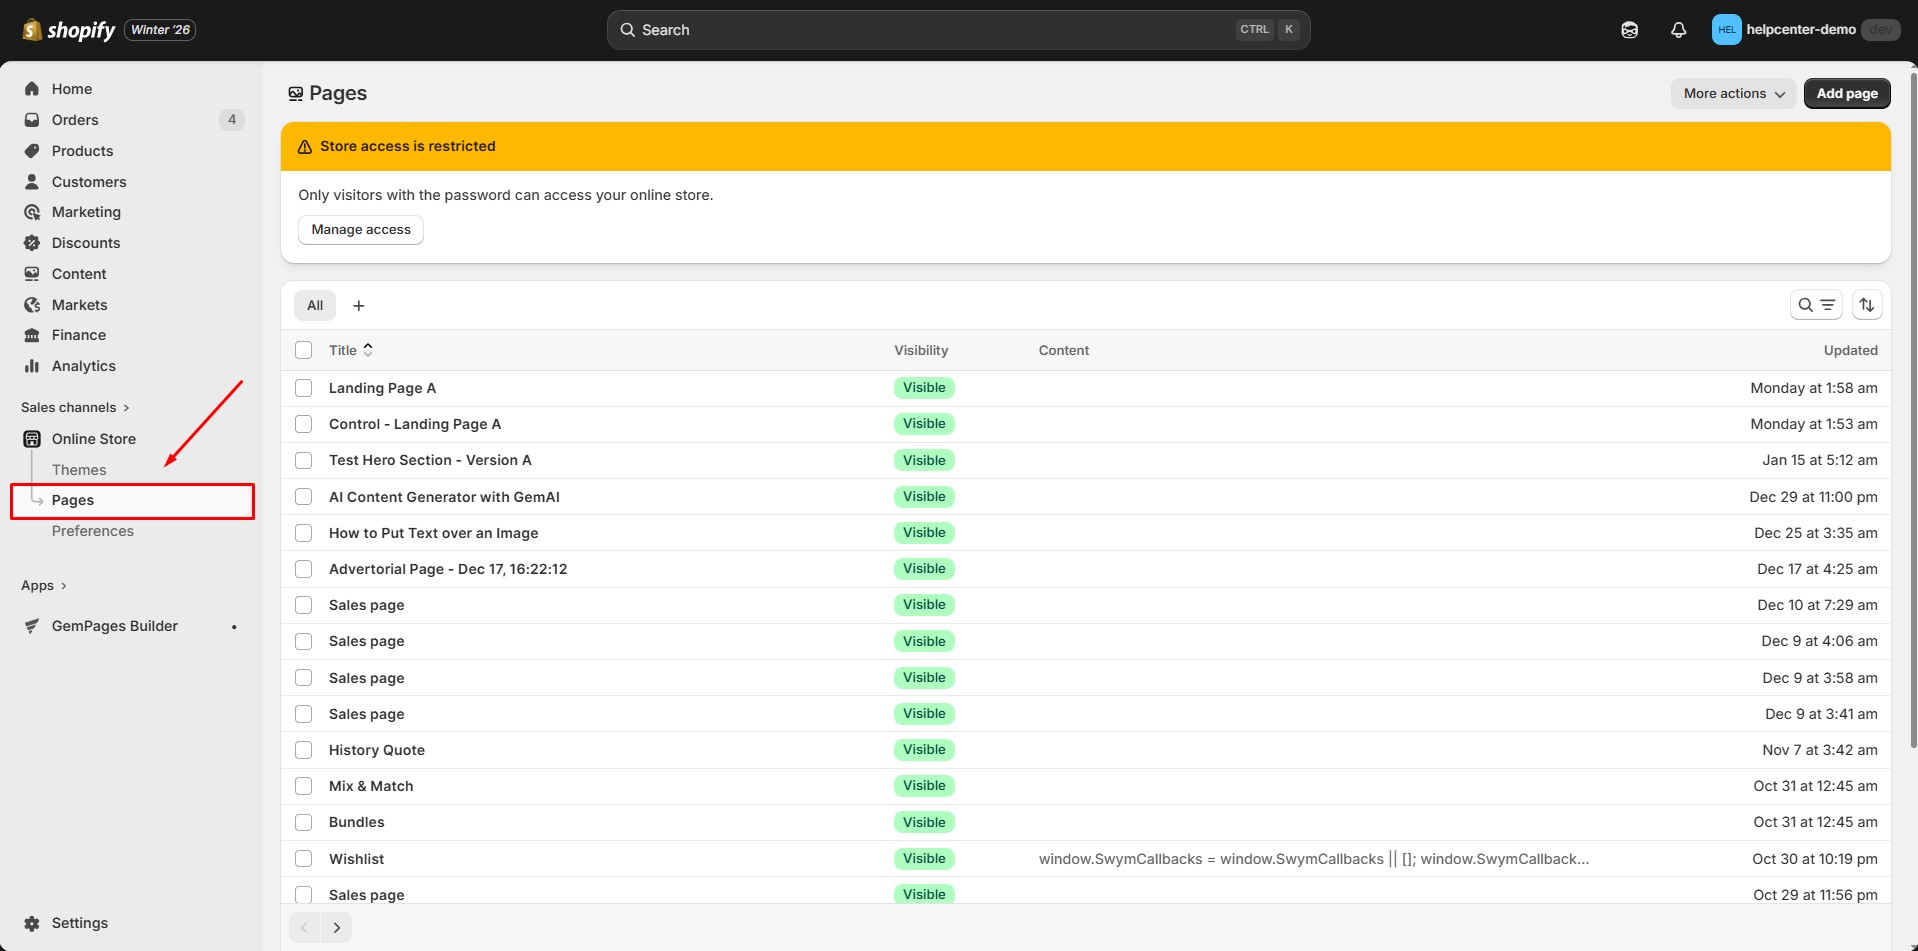Tick the History Quote row checkbox
The image size is (1918, 951).
(304, 750)
